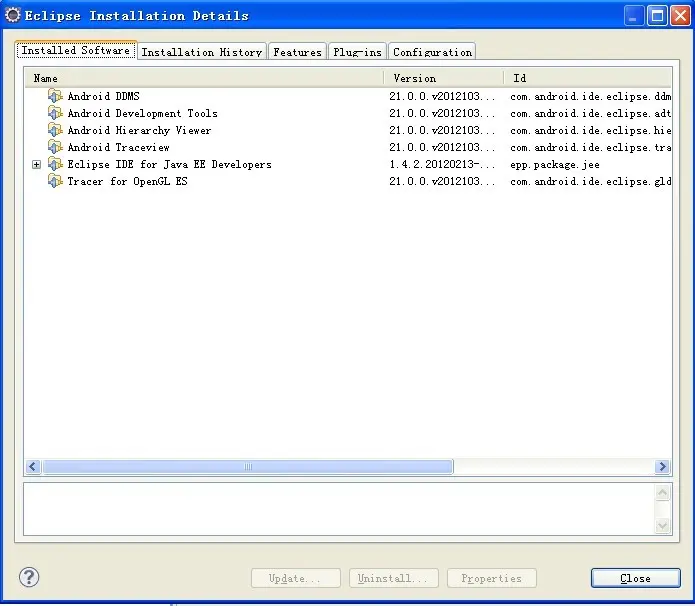
Task: Switch to the Installed Software tab
Action: point(76,50)
